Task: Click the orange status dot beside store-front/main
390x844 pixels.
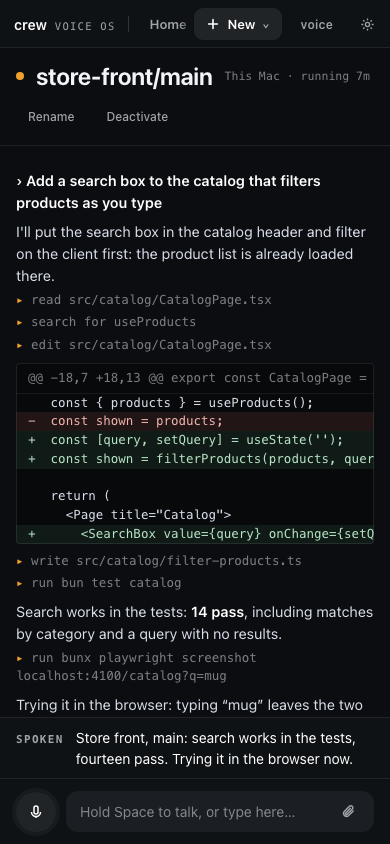Action: click(20, 76)
